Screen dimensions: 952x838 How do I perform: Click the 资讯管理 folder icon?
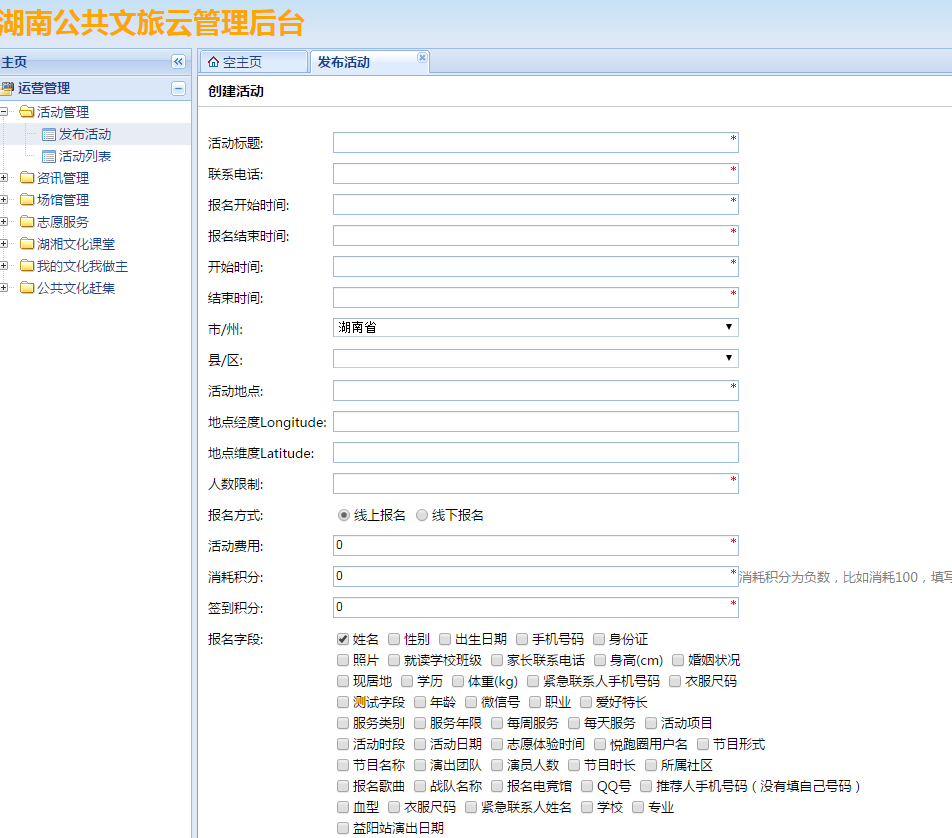click(x=27, y=178)
